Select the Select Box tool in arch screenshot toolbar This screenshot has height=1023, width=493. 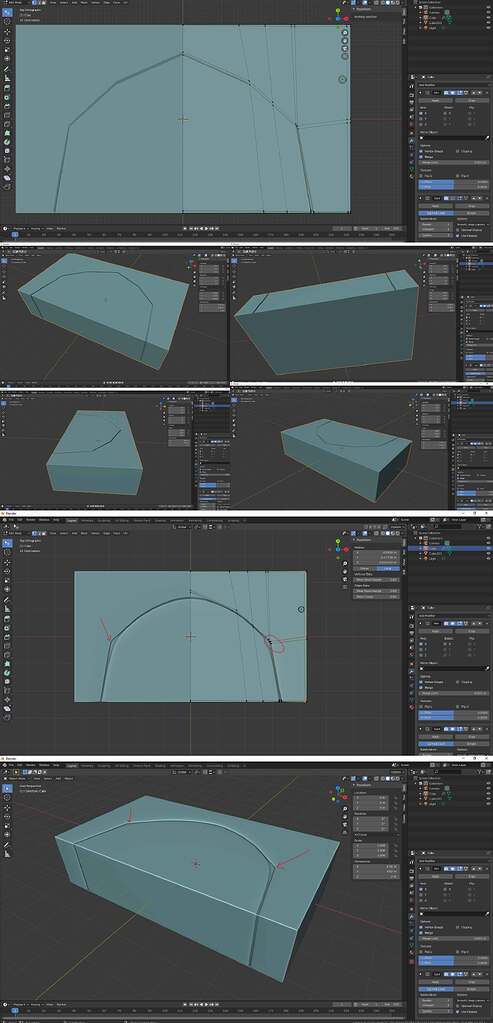click(7, 543)
